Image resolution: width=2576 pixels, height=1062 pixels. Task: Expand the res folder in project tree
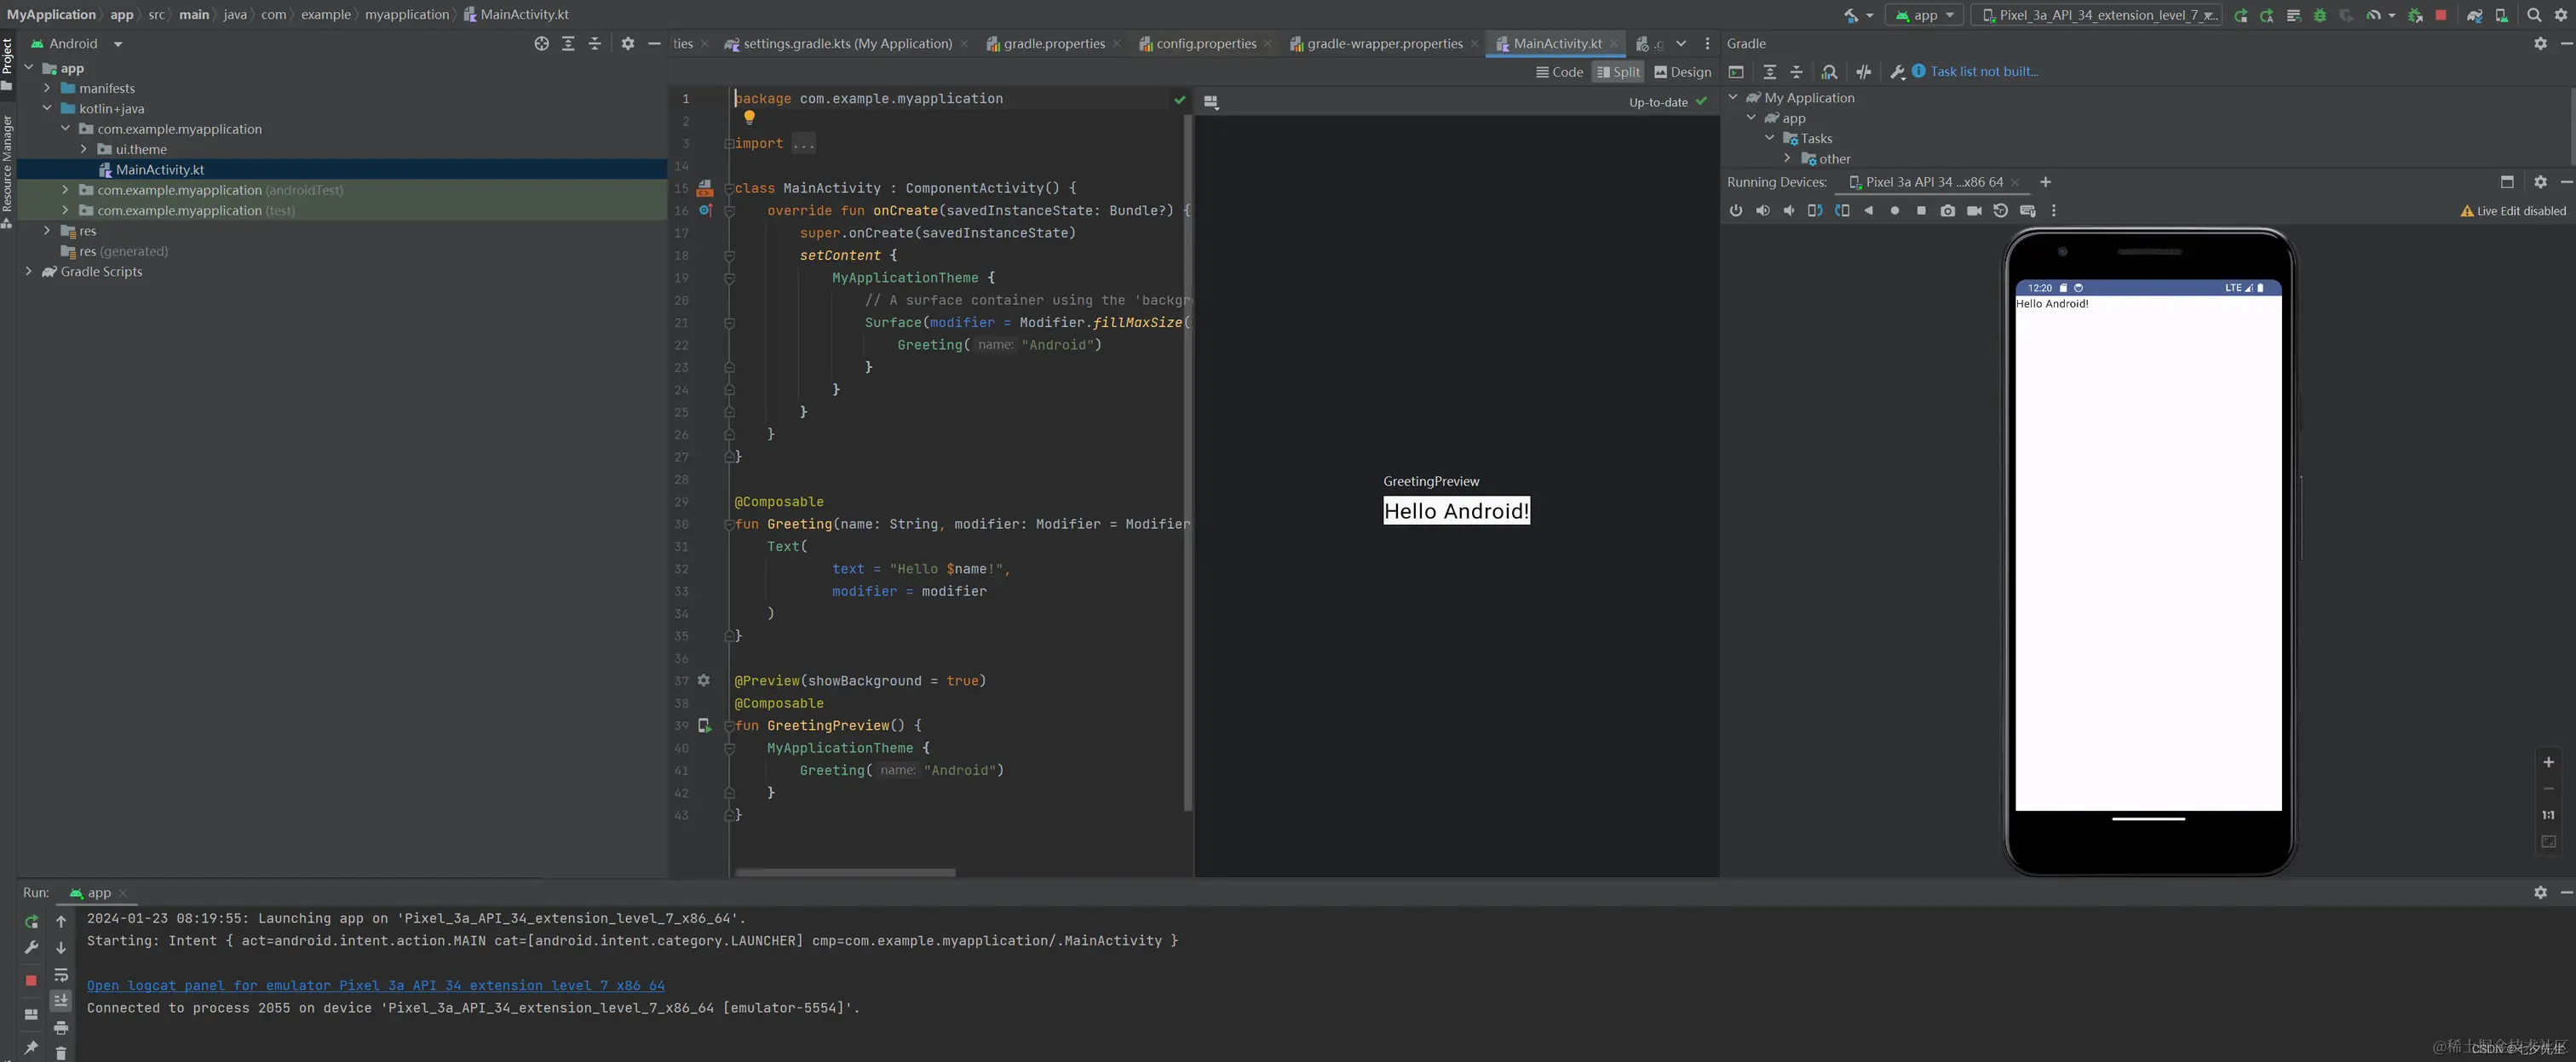pyautogui.click(x=47, y=231)
